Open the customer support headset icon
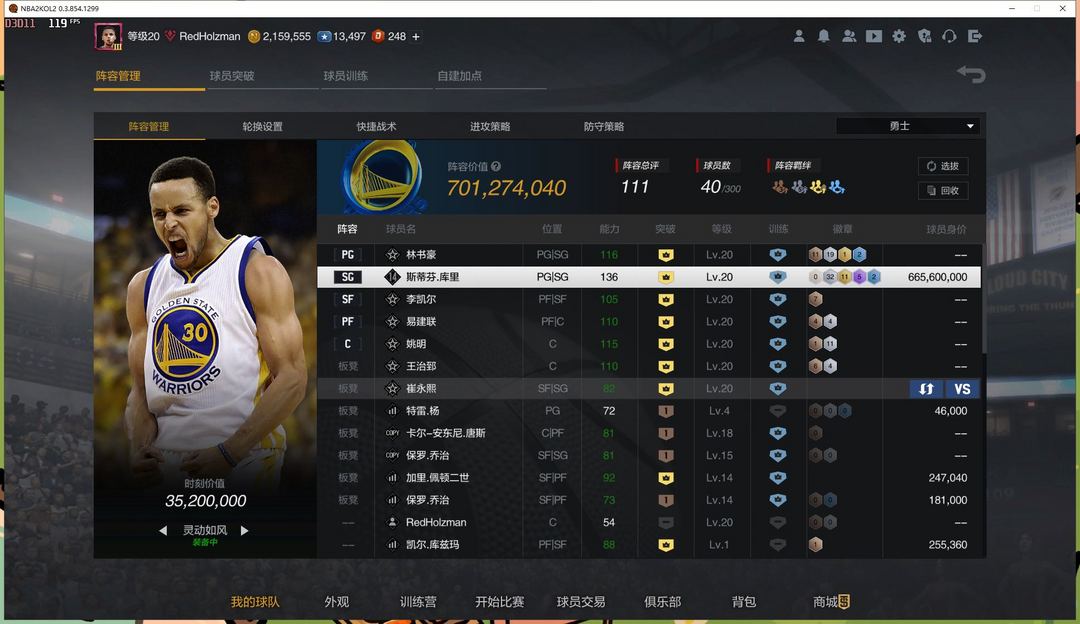 click(x=949, y=36)
